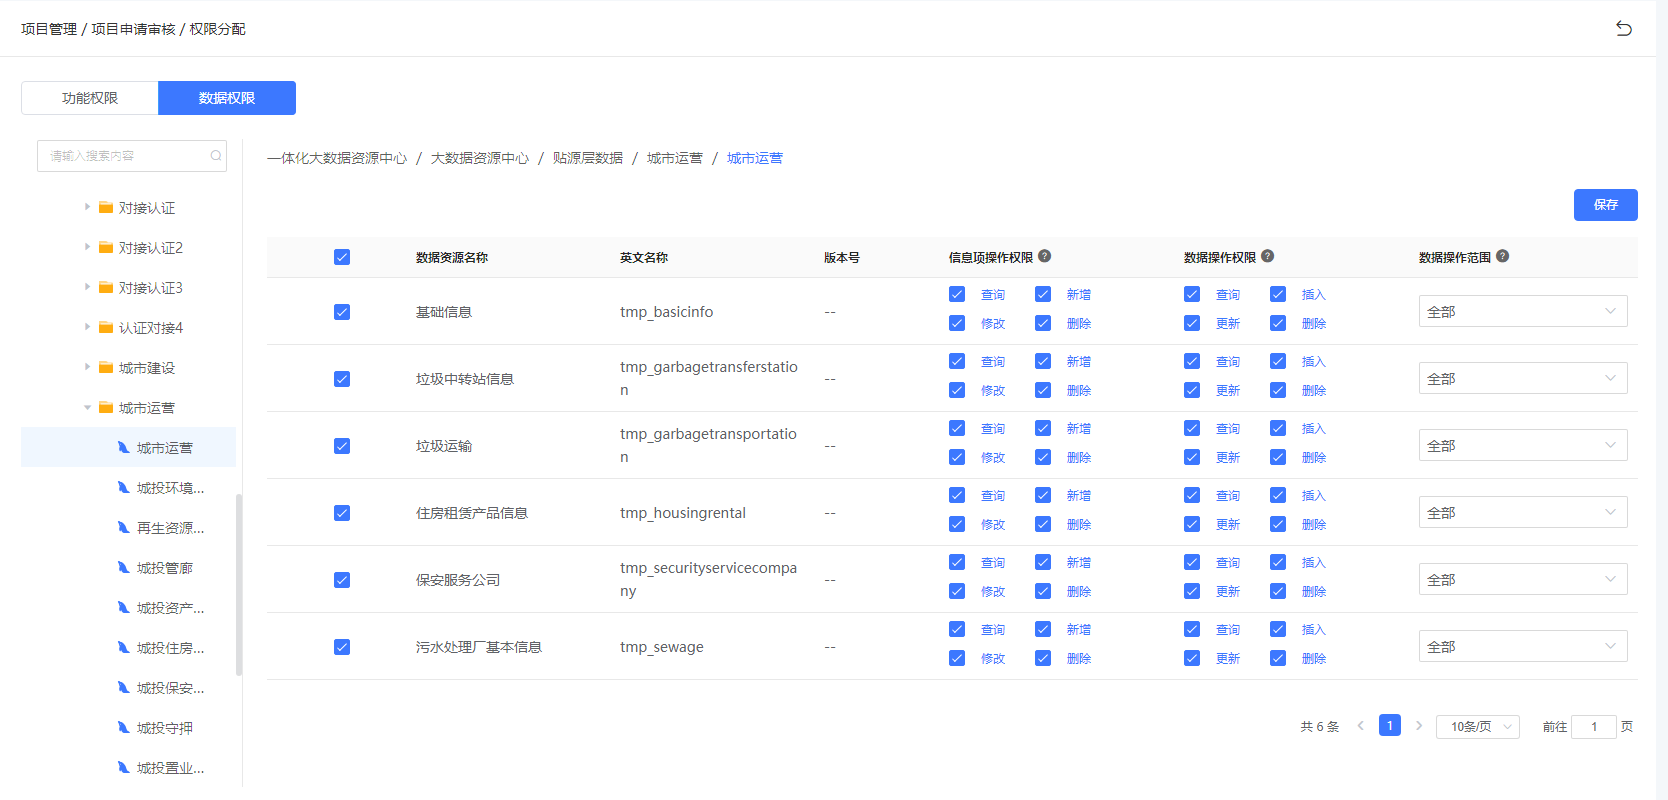Screen dimensions: 1668x800
Task: Click breadcrumb 大数据资源中心
Action: [480, 158]
